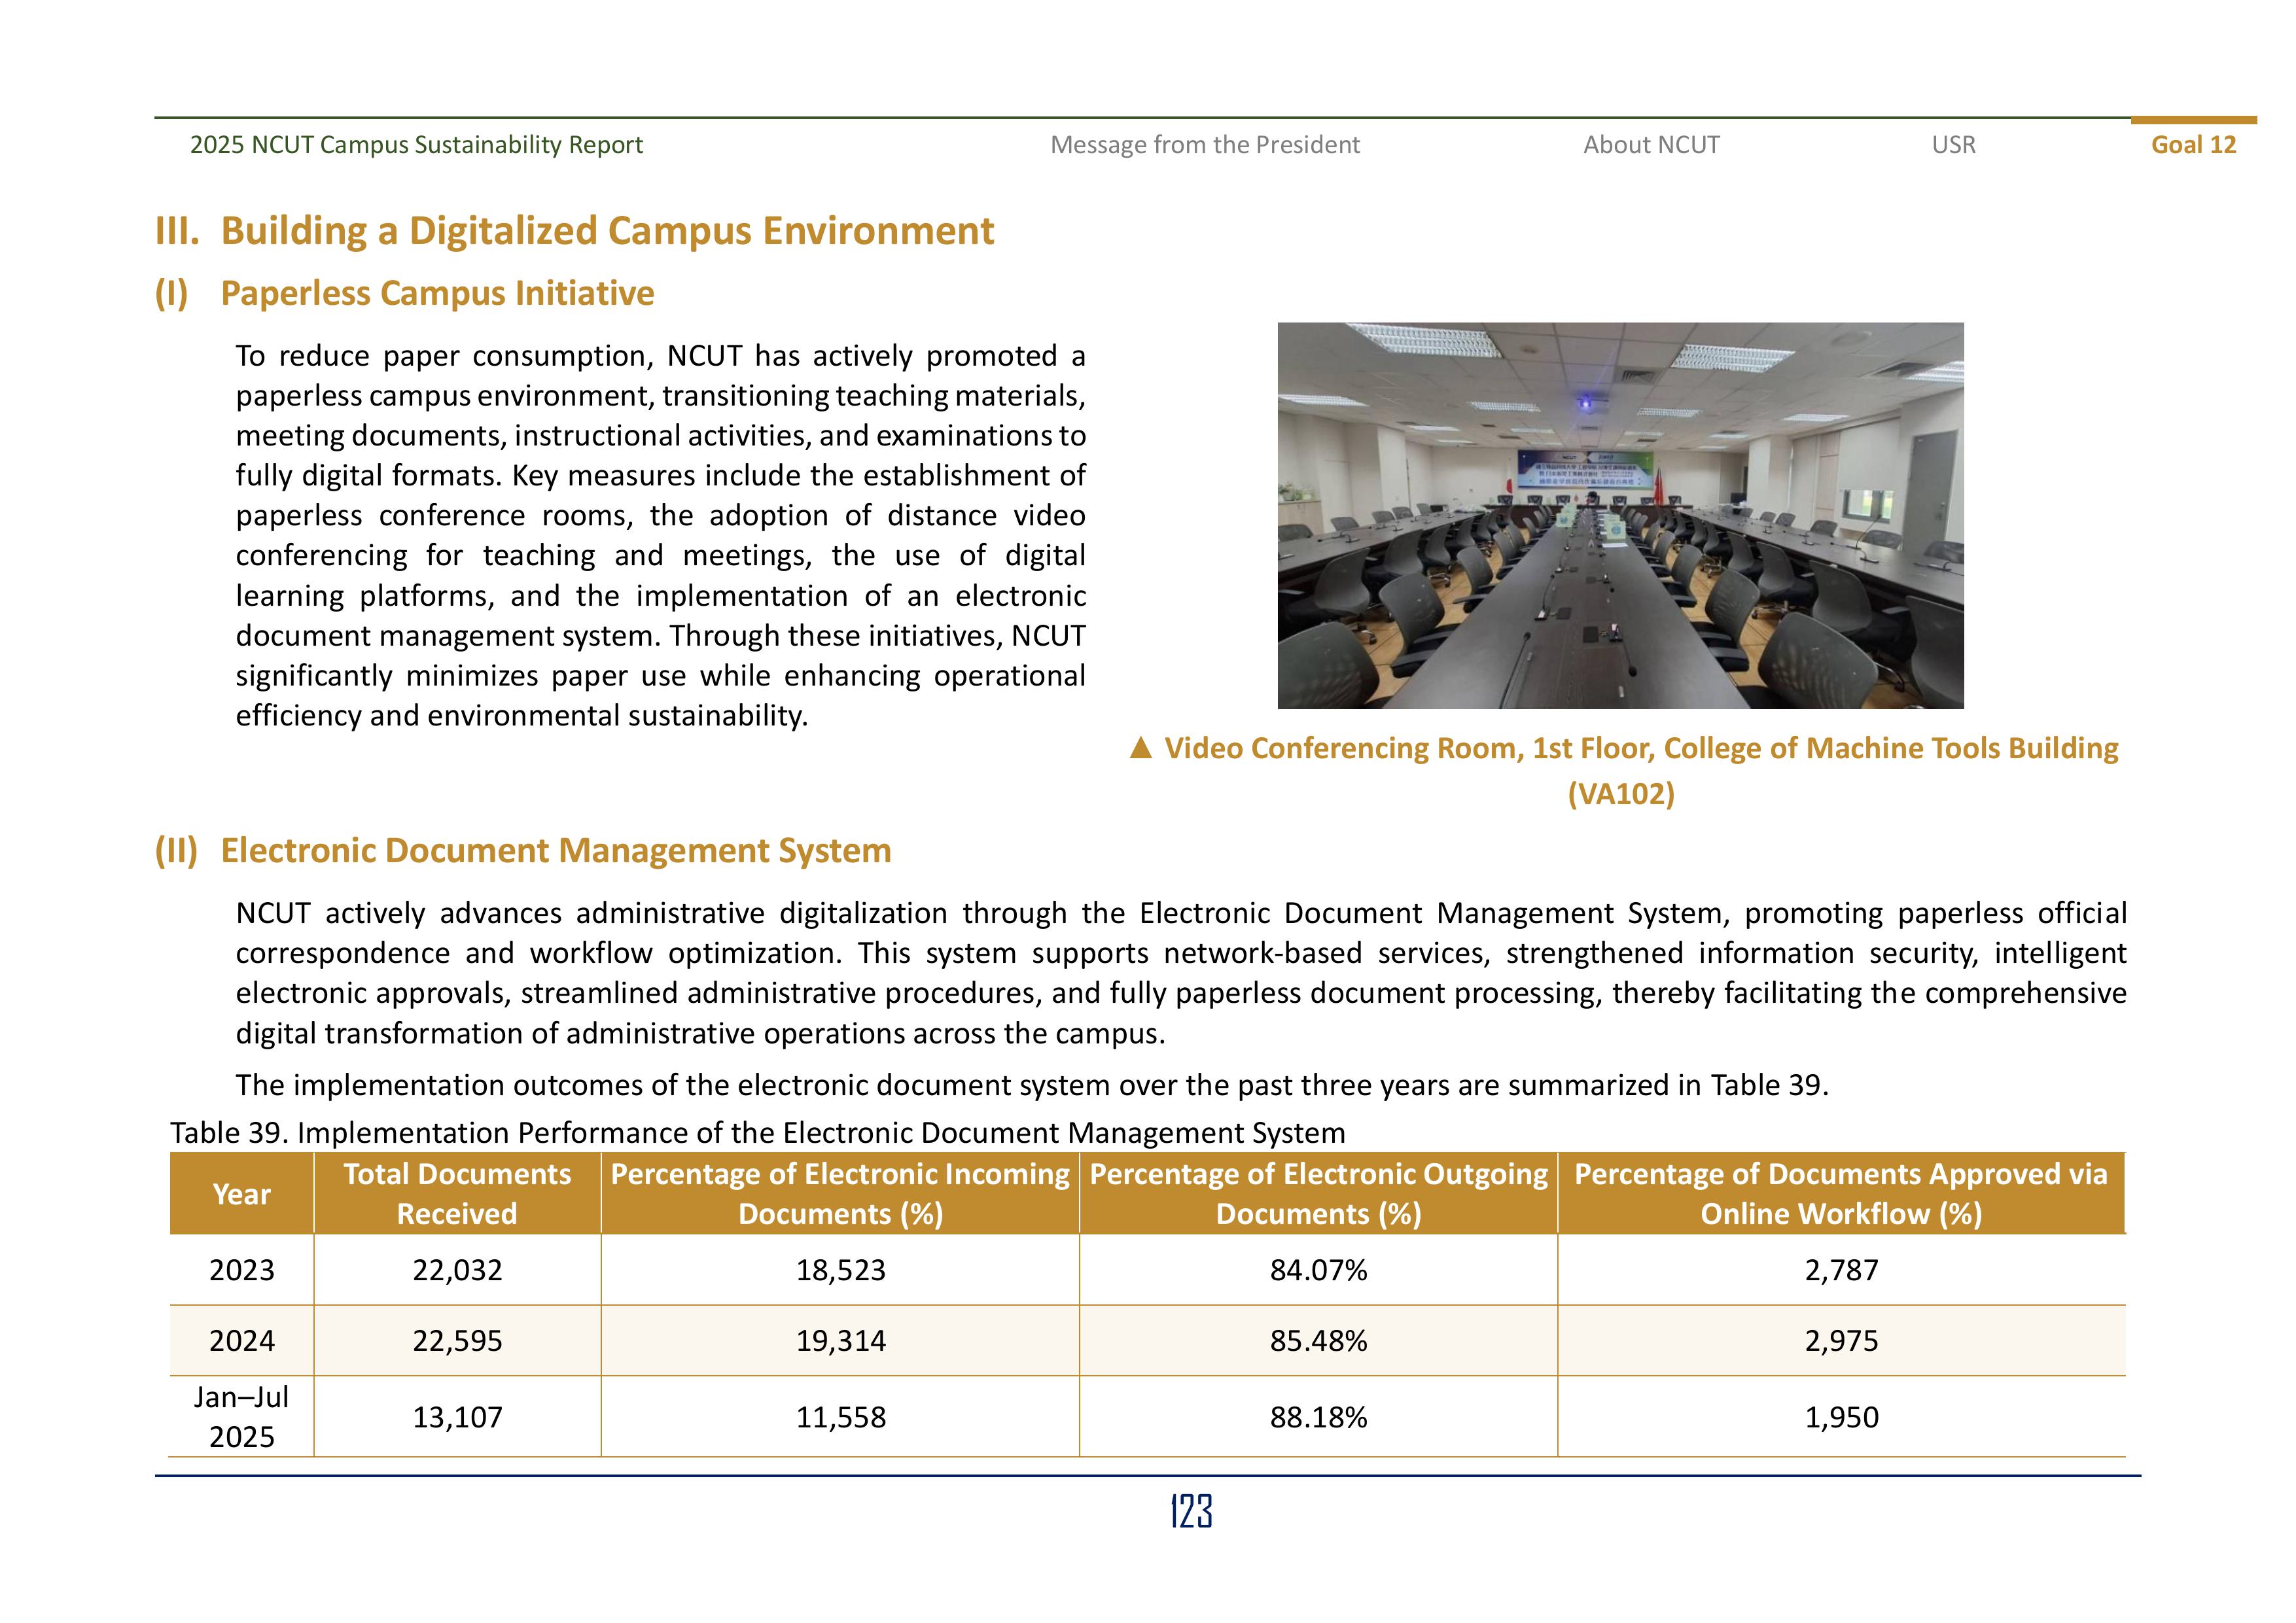Screen dimensions: 2296x1623
Task: Select the 22,595 cell in the 2024 row
Action: [457, 1341]
